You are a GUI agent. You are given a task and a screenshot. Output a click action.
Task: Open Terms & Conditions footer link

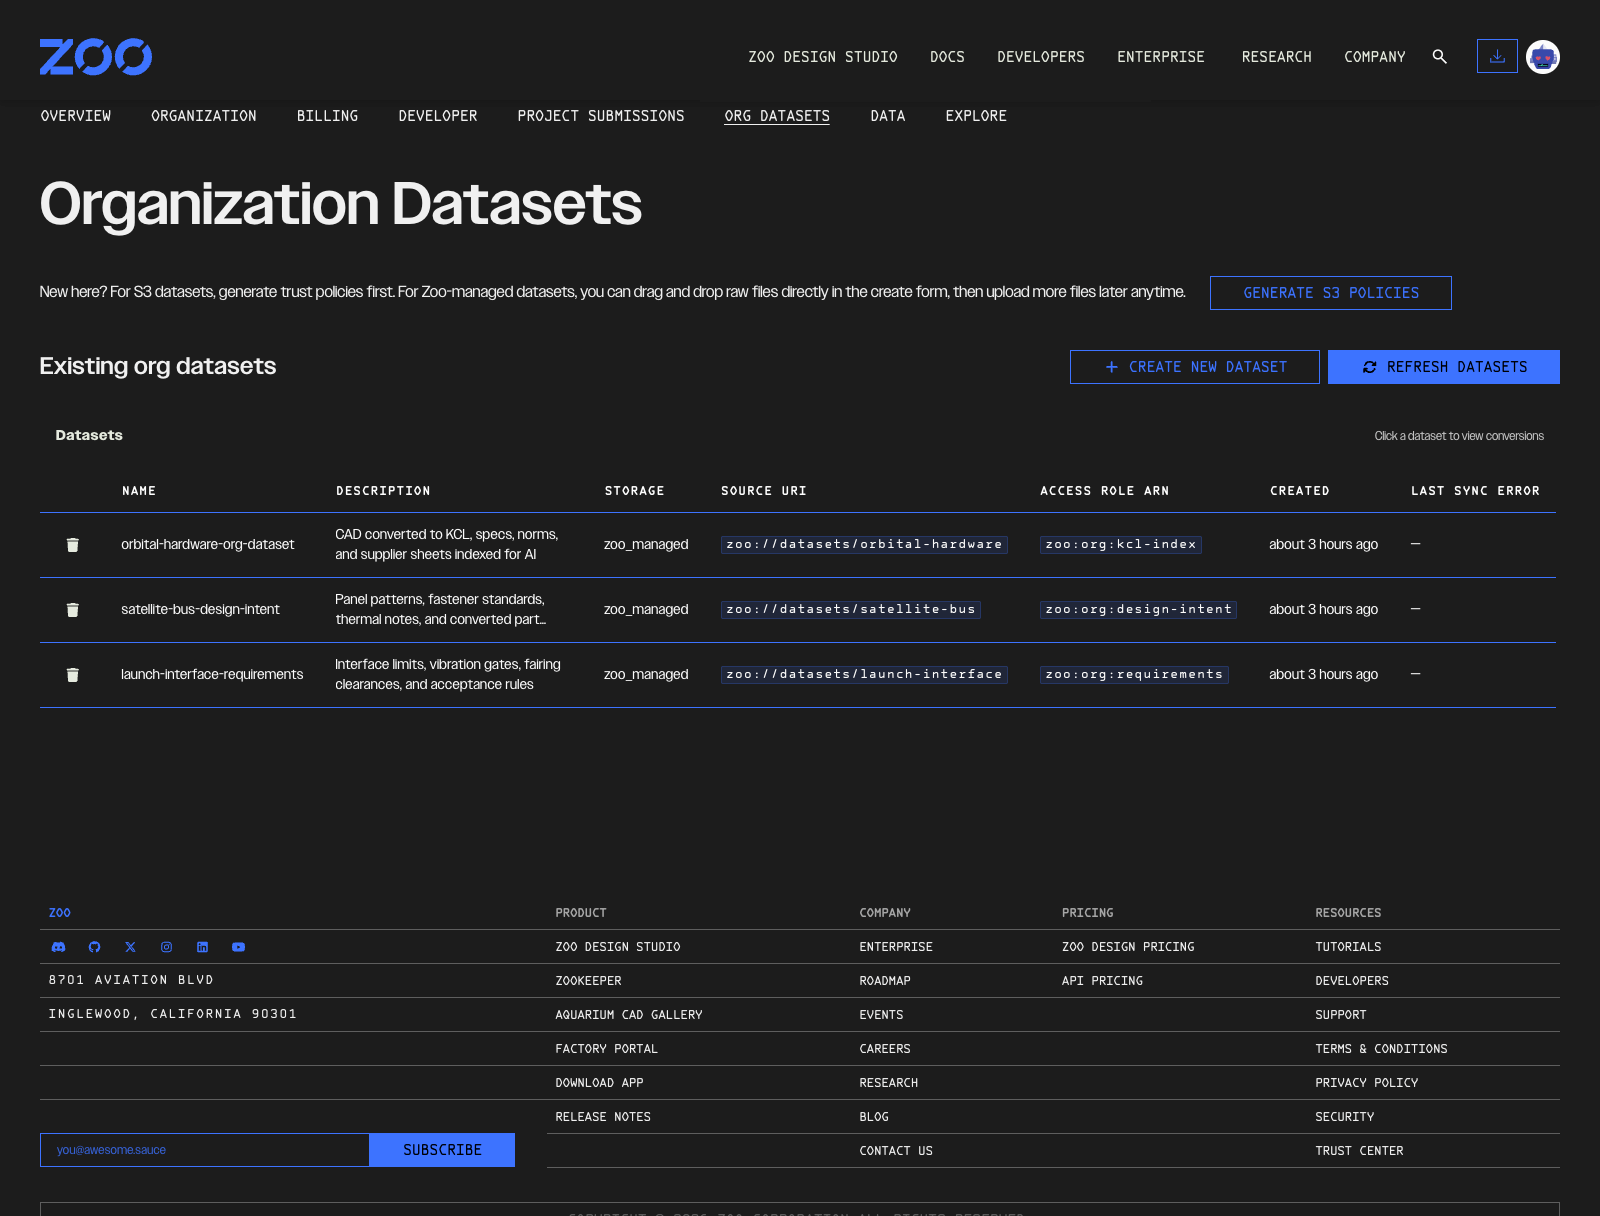1381,1049
